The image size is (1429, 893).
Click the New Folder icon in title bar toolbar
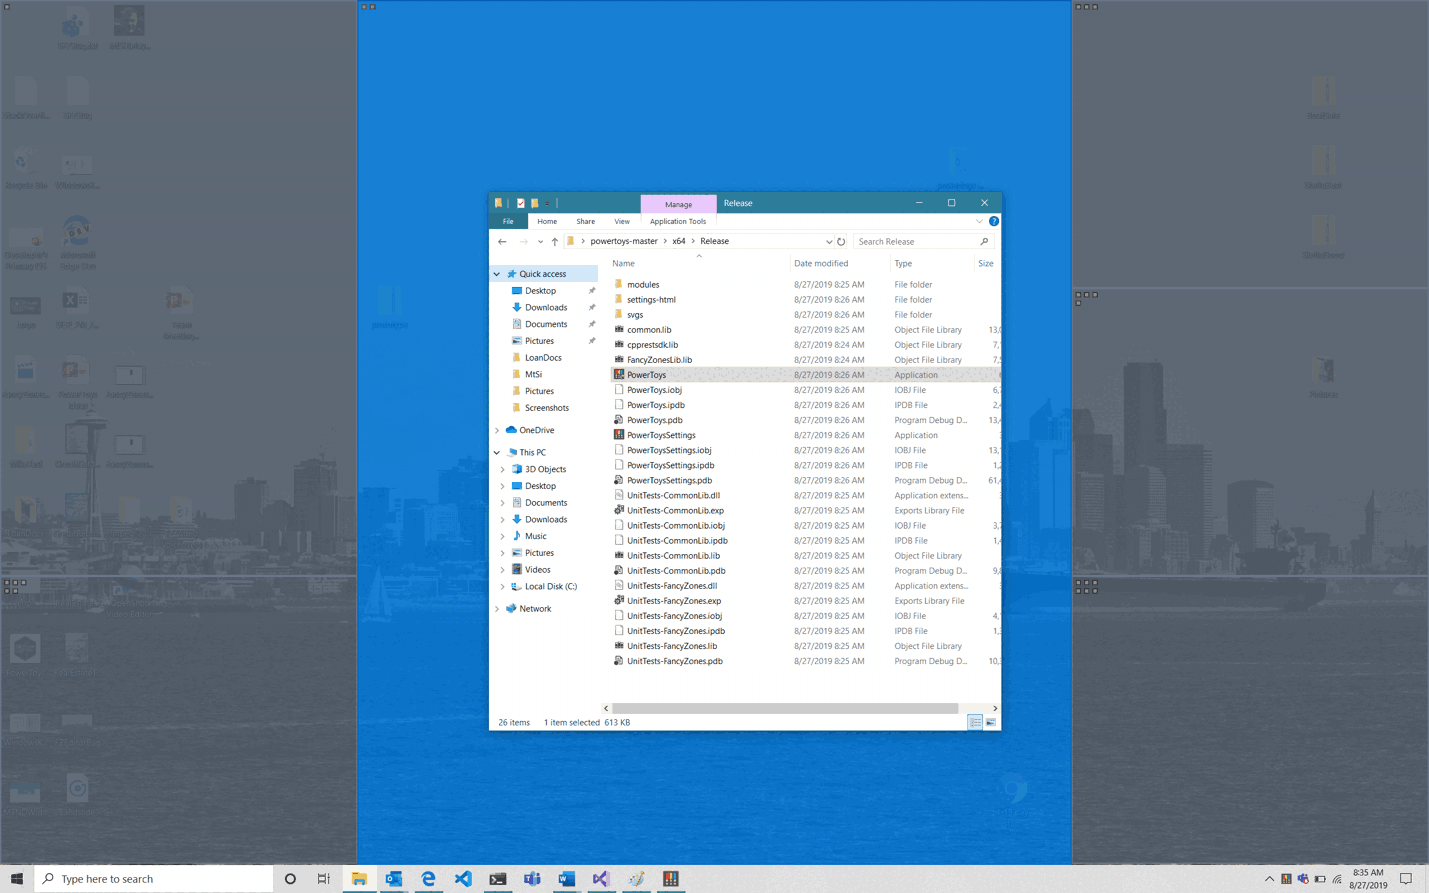point(535,203)
